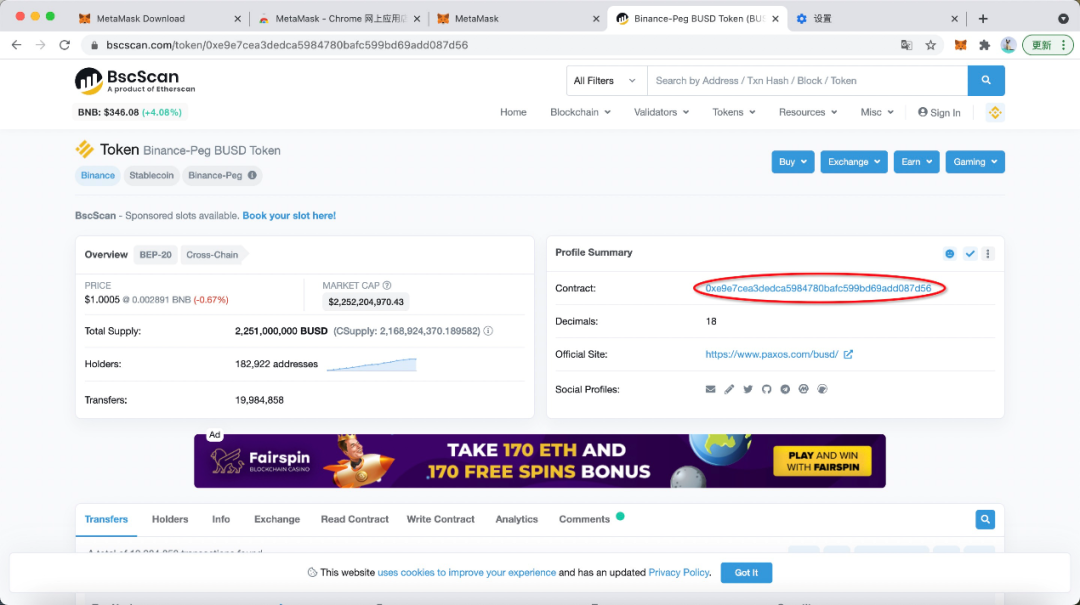Expand the Blockchain nav menu
Viewport: 1080px width, 605px height.
(x=580, y=112)
